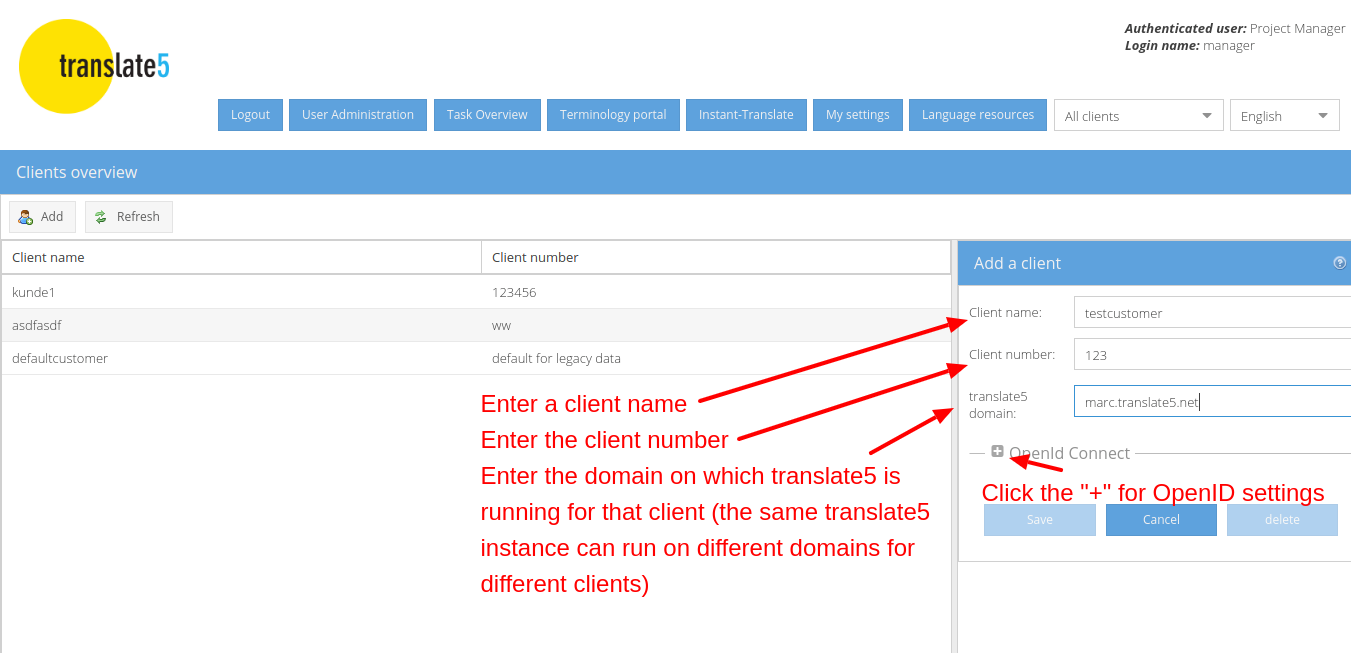
Task: Open My settings
Action: pos(858,115)
